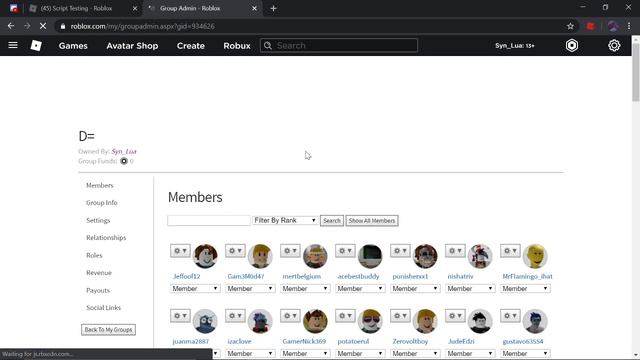Open gear menu for member JudeEdzi
Image resolution: width=640 pixels, height=360 pixels.
455,316
